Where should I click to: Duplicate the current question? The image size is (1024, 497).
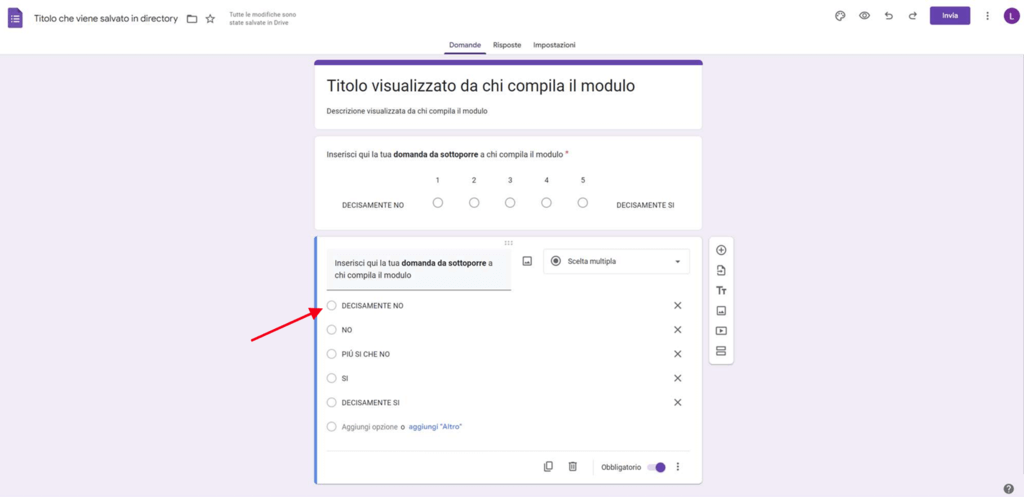548,467
